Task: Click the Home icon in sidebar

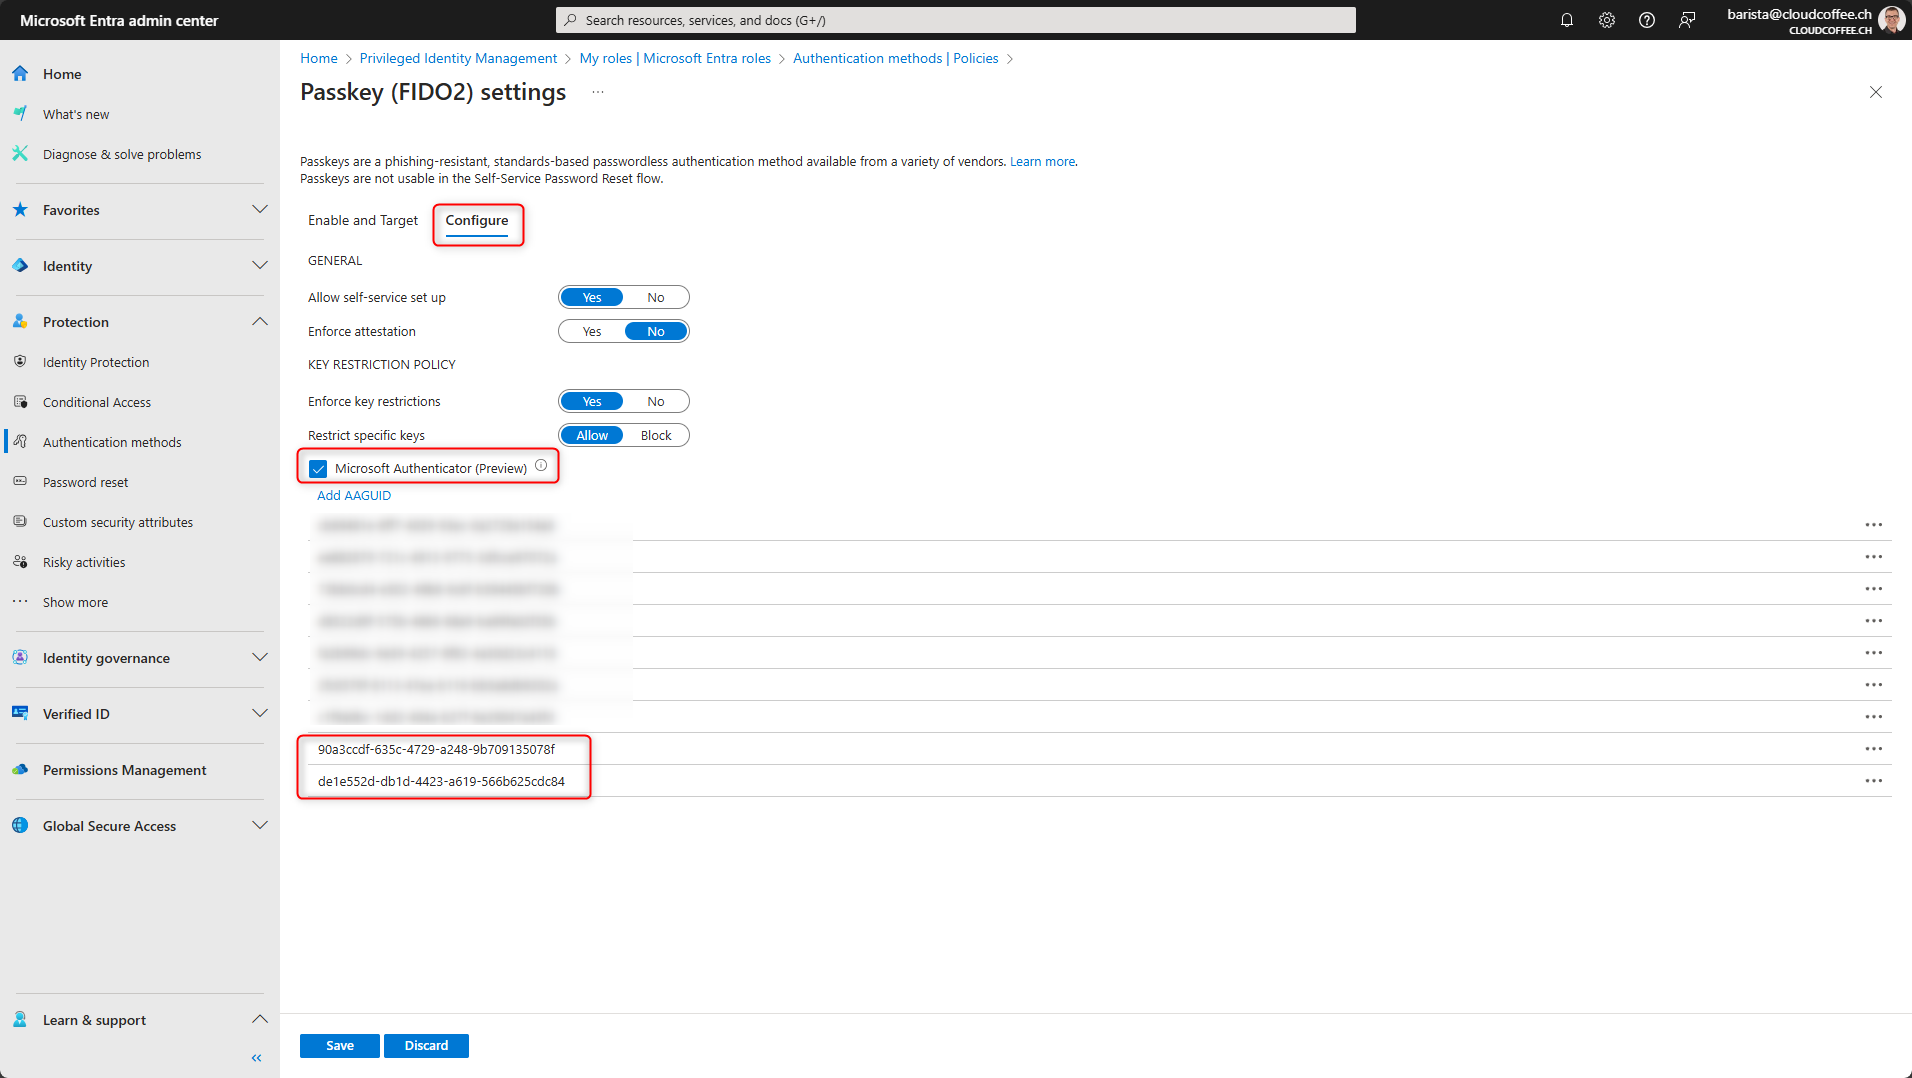Action: (20, 74)
